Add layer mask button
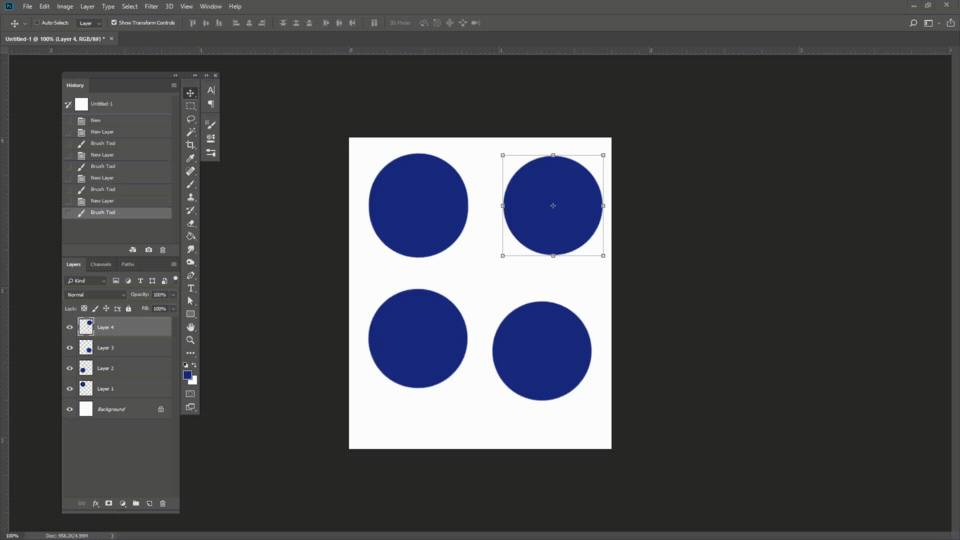 [109, 503]
